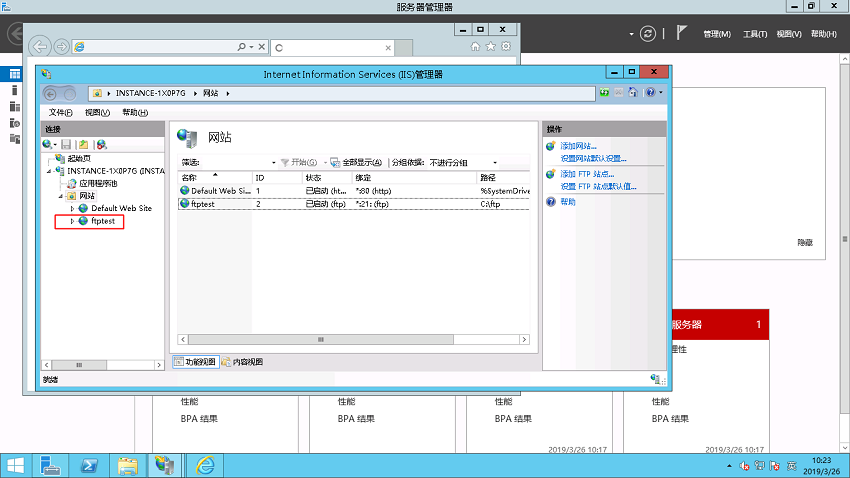Viewport: 850px width, 478px height.
Task: Click the save floppy icon in connections toolbar
Action: 66,144
